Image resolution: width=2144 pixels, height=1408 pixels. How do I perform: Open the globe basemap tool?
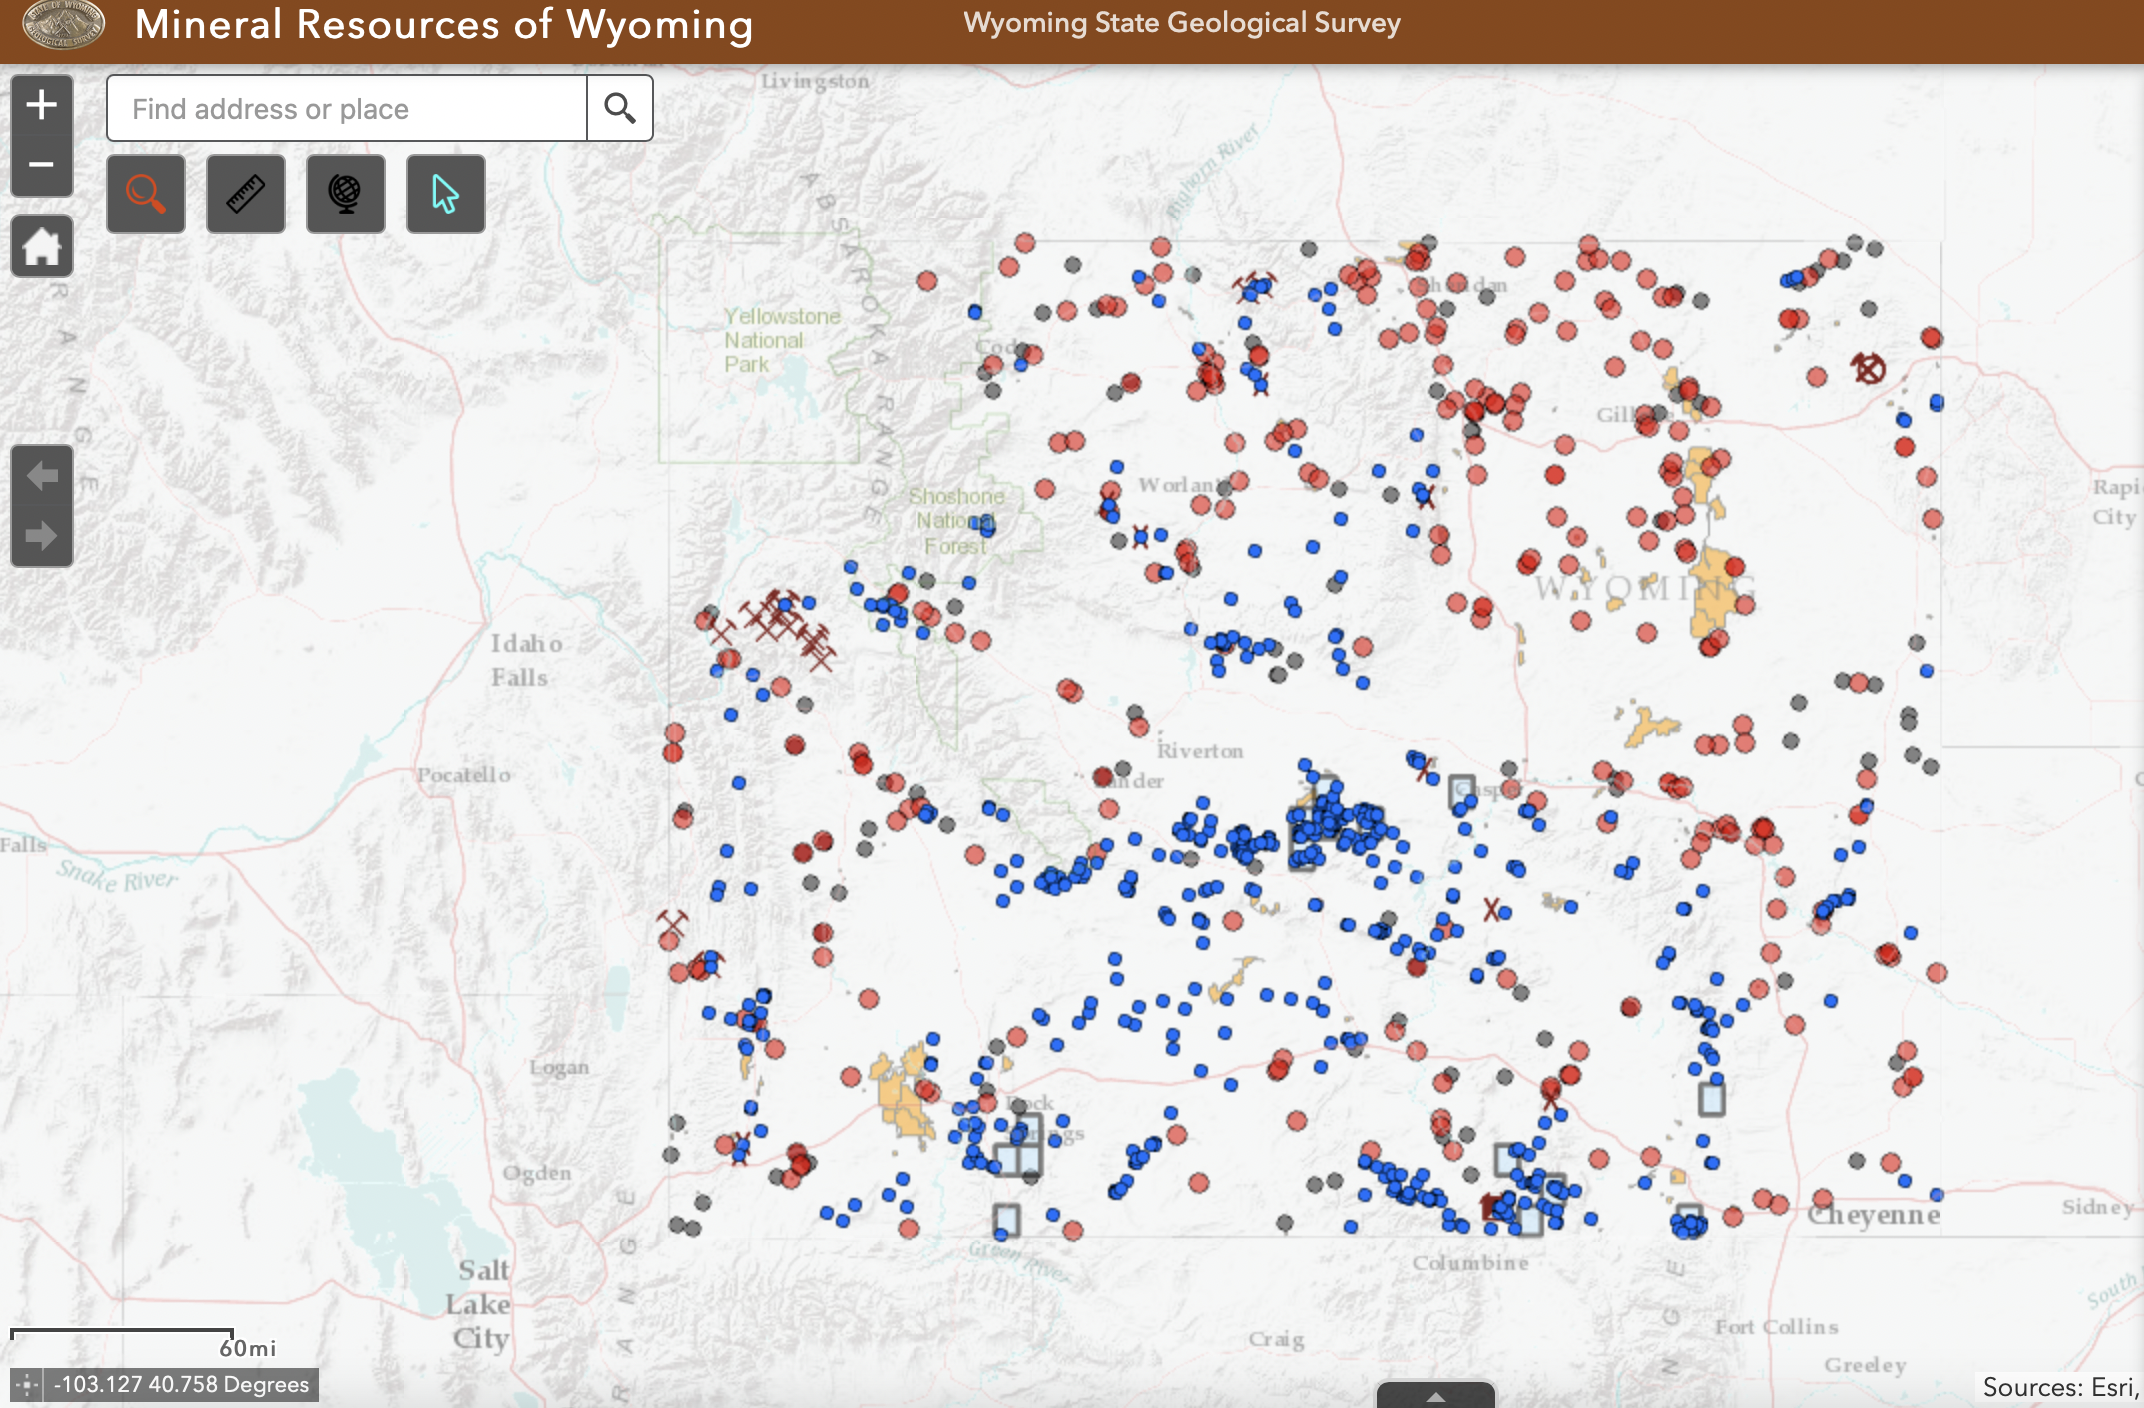(x=346, y=194)
